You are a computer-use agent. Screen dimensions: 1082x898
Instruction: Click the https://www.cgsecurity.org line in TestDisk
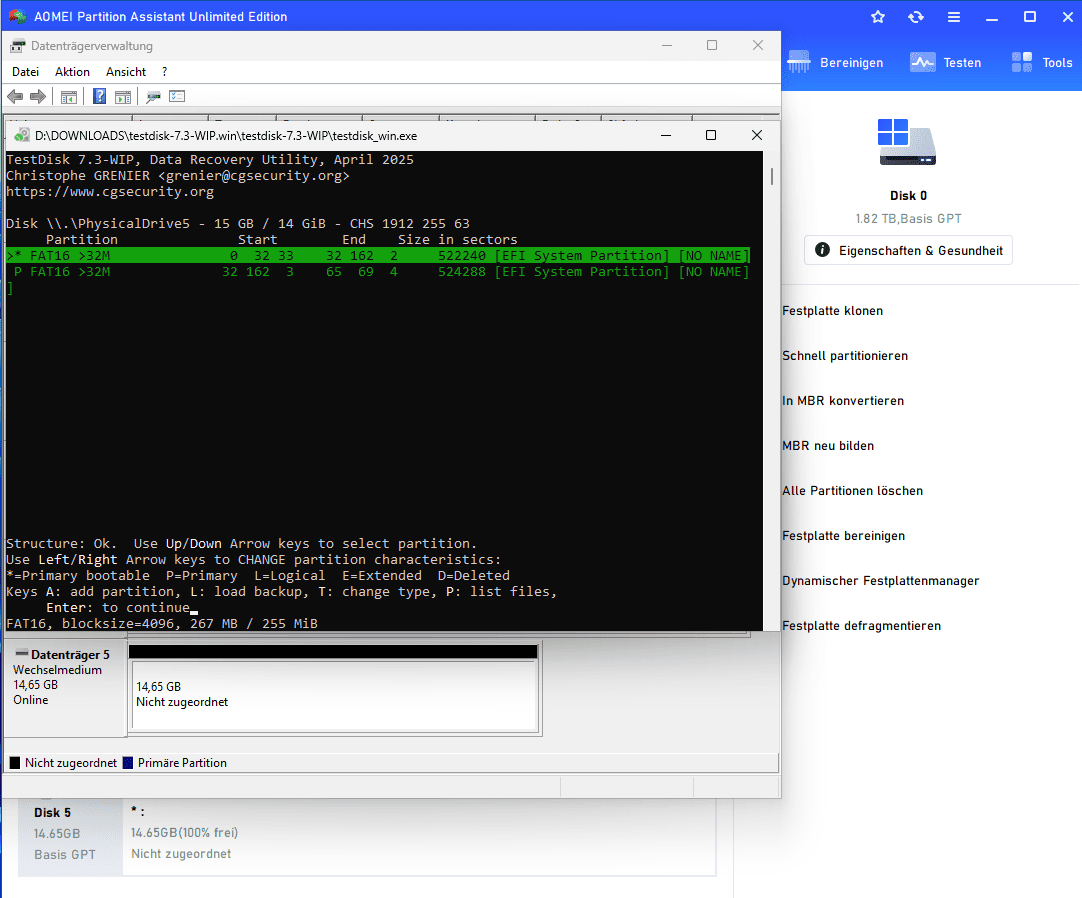tap(110, 191)
